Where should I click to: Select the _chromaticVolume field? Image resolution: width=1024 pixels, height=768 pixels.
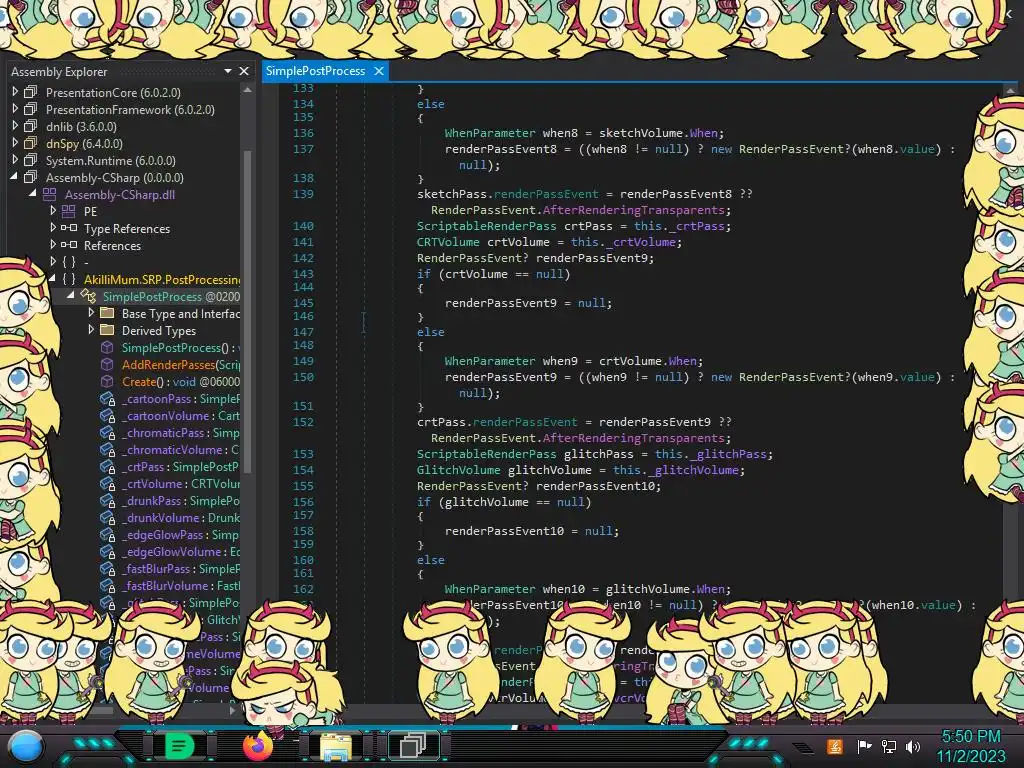pyautogui.click(x=181, y=450)
